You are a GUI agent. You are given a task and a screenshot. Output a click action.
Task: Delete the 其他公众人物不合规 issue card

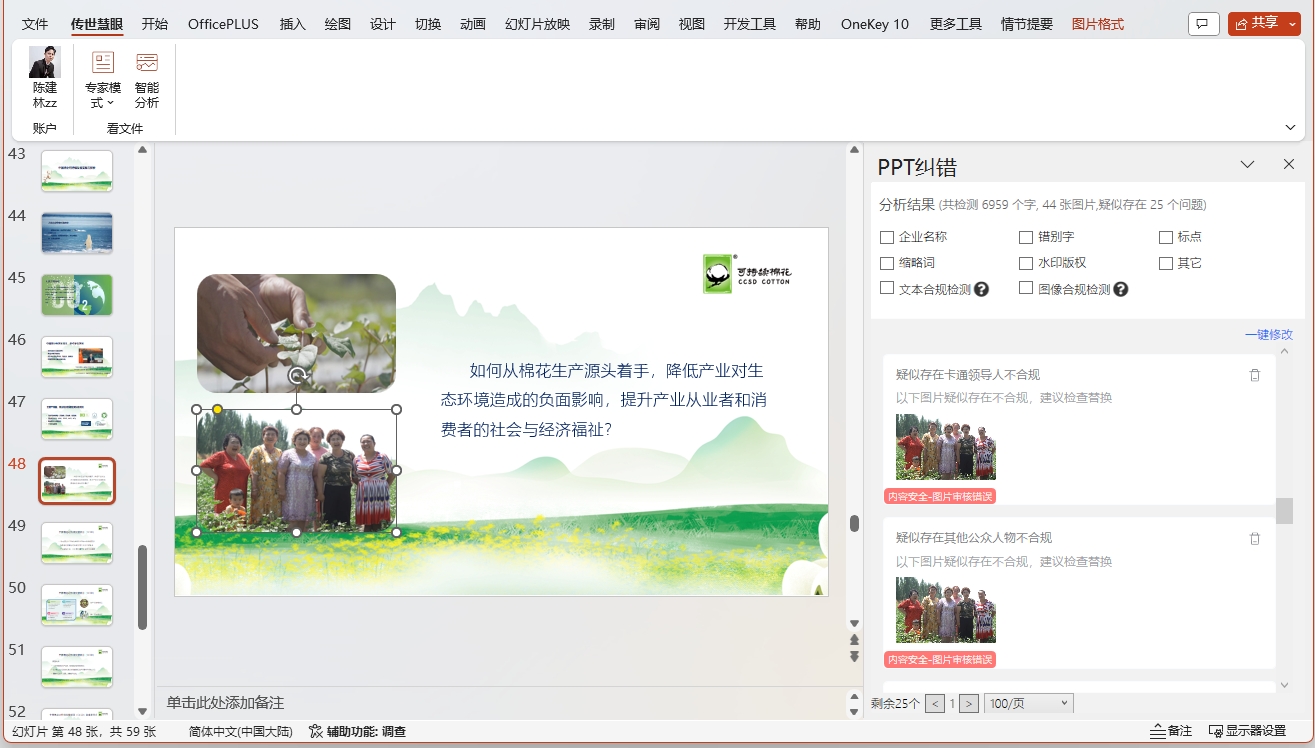(x=1255, y=538)
